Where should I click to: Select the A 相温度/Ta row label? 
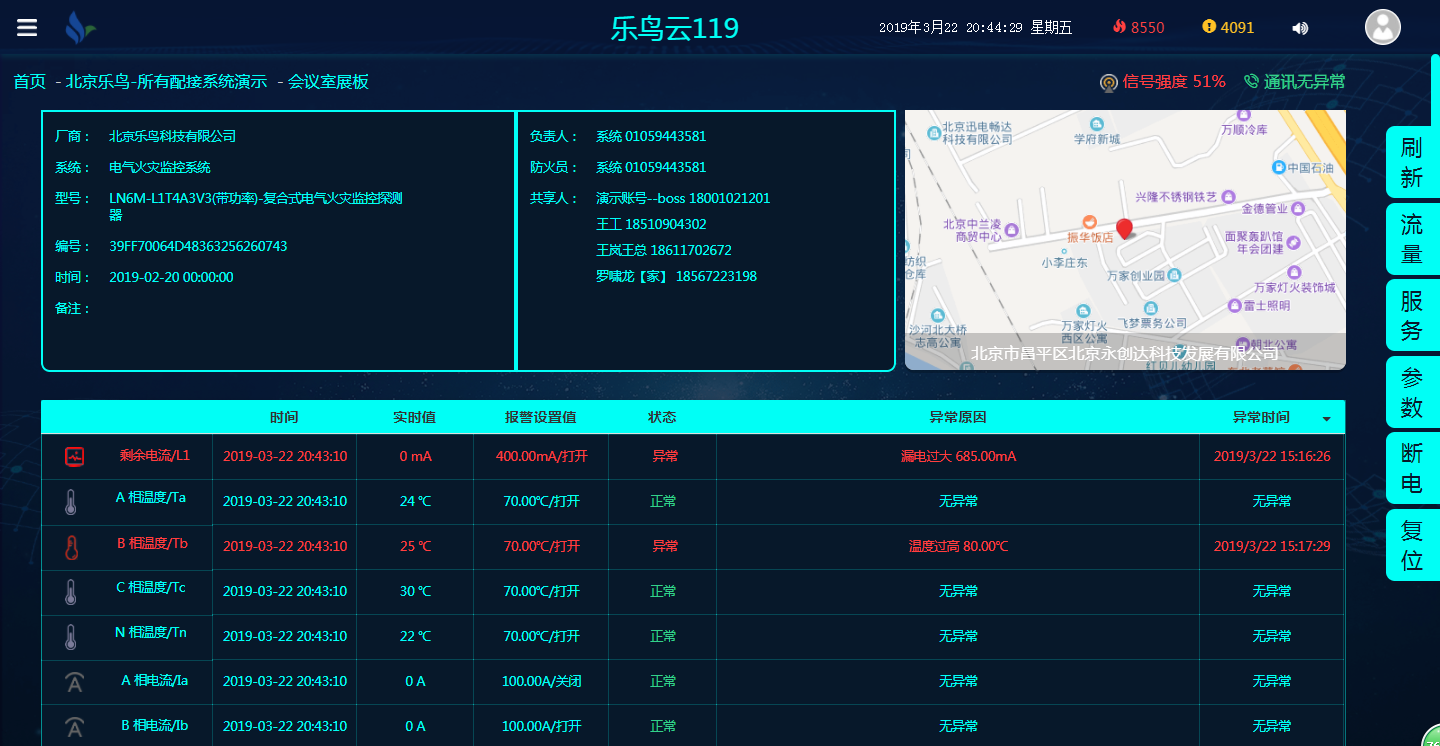[151, 497]
